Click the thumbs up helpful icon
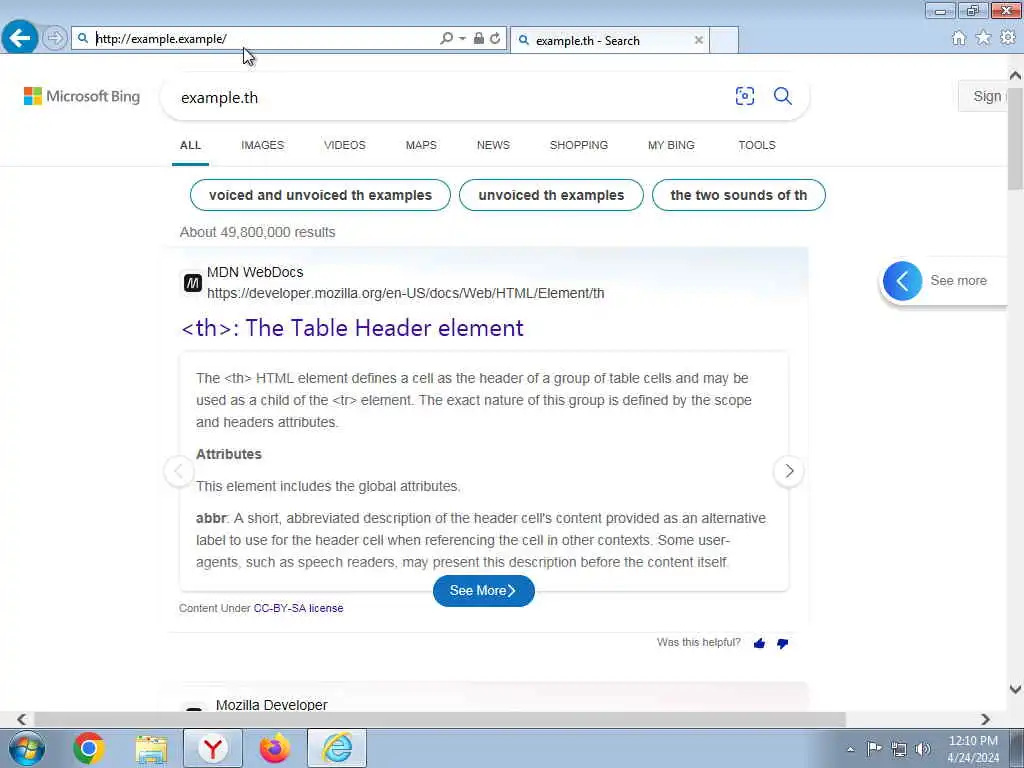1024x768 pixels. [x=759, y=643]
